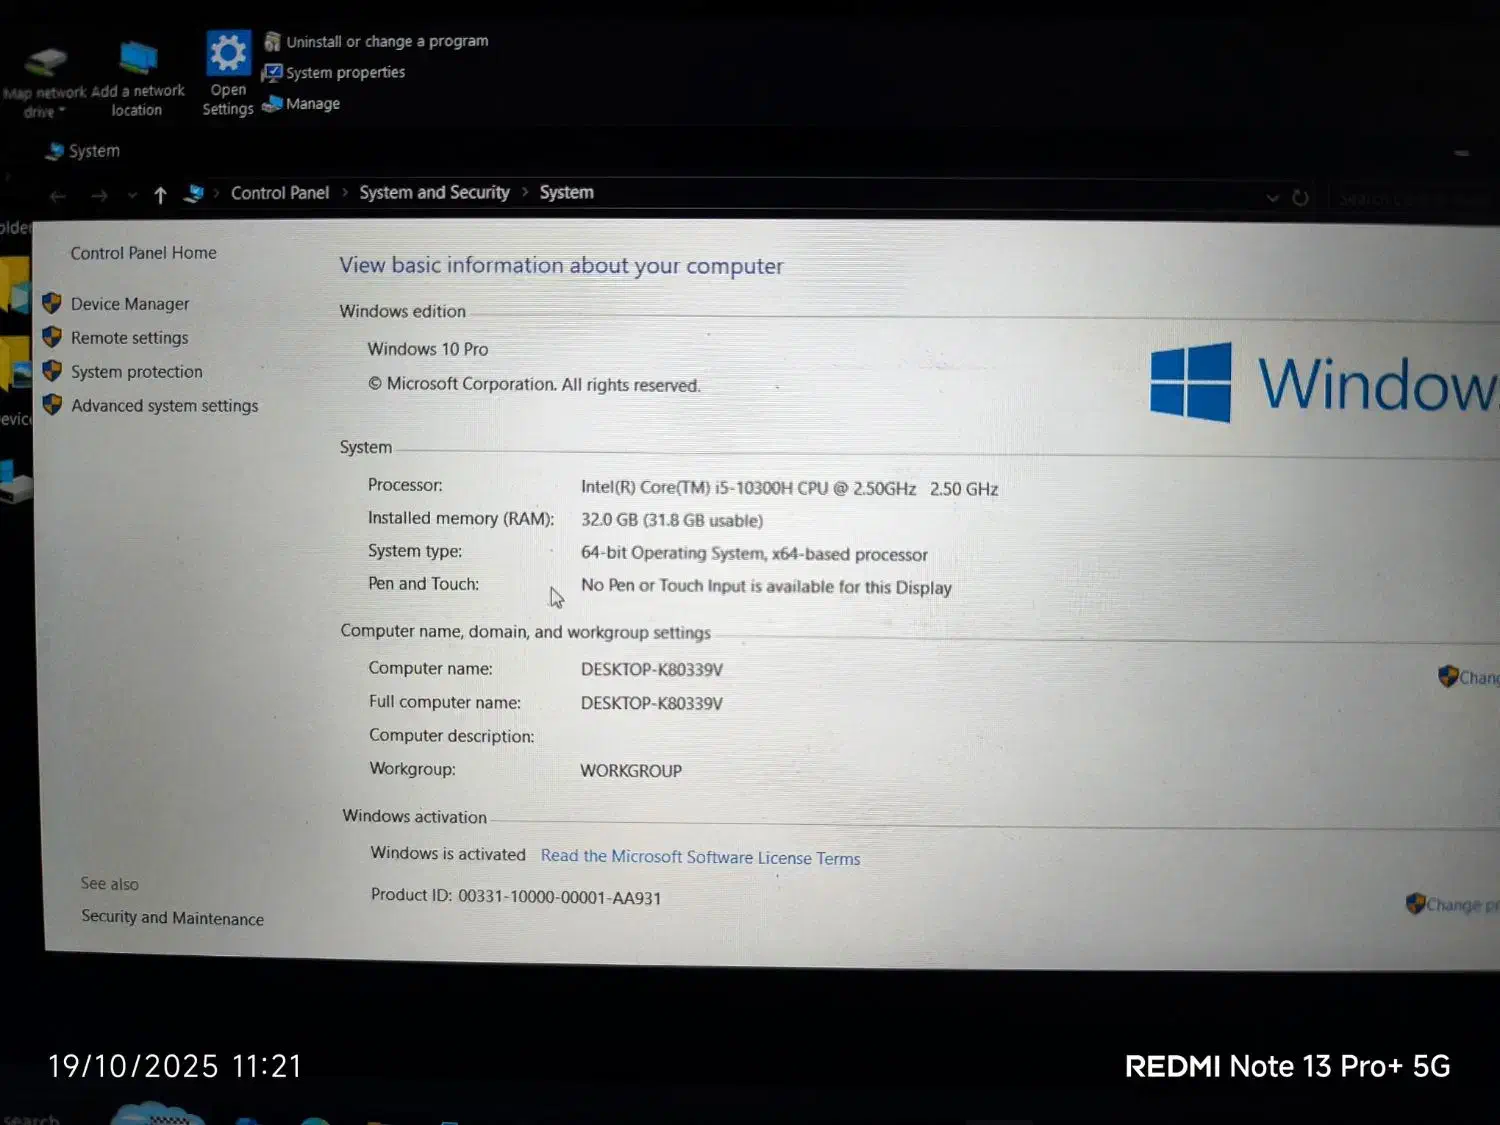Click the "No Pen or Touch Input" text
The image size is (1500, 1125).
click(766, 586)
